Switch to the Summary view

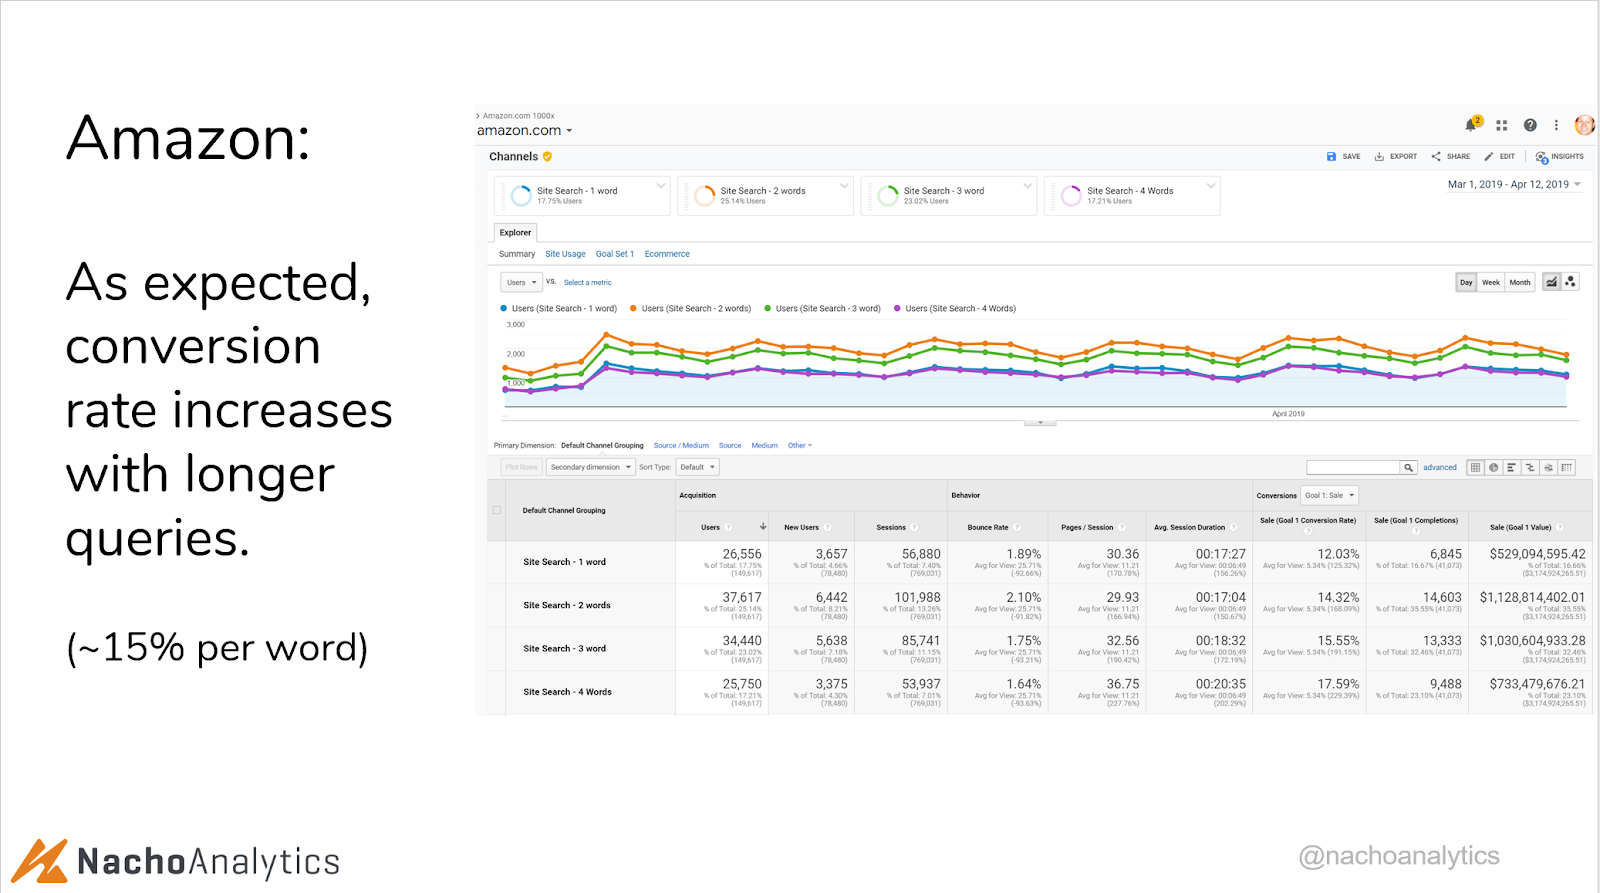(517, 254)
